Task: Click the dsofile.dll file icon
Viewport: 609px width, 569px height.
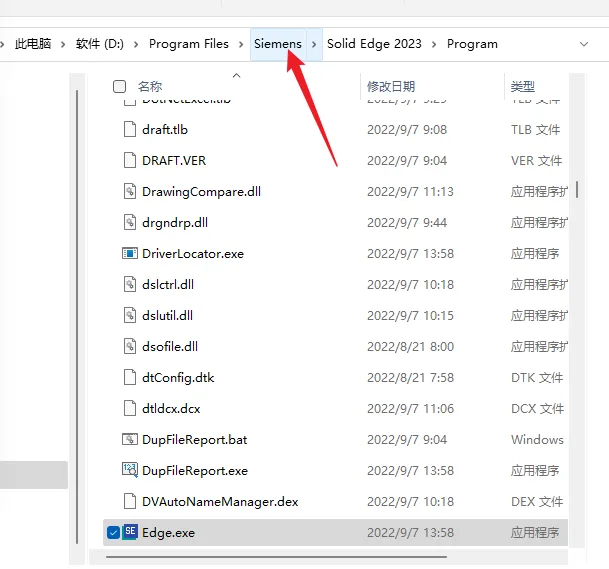Action: (x=130, y=346)
